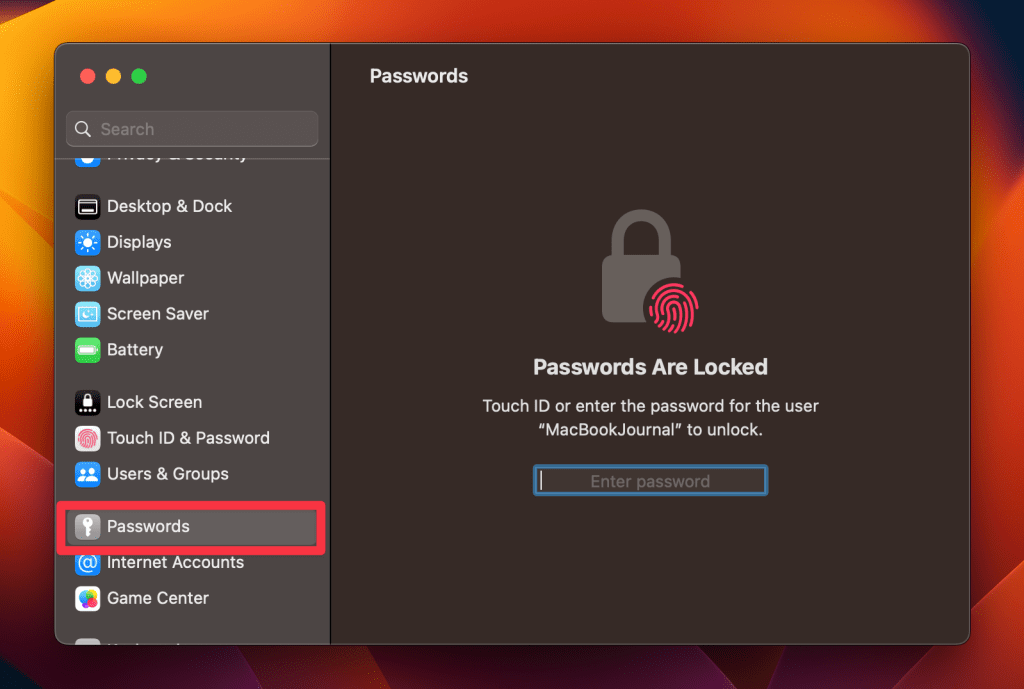Click the Desktop & Dock icon
The width and height of the screenshot is (1024, 689).
pos(88,207)
